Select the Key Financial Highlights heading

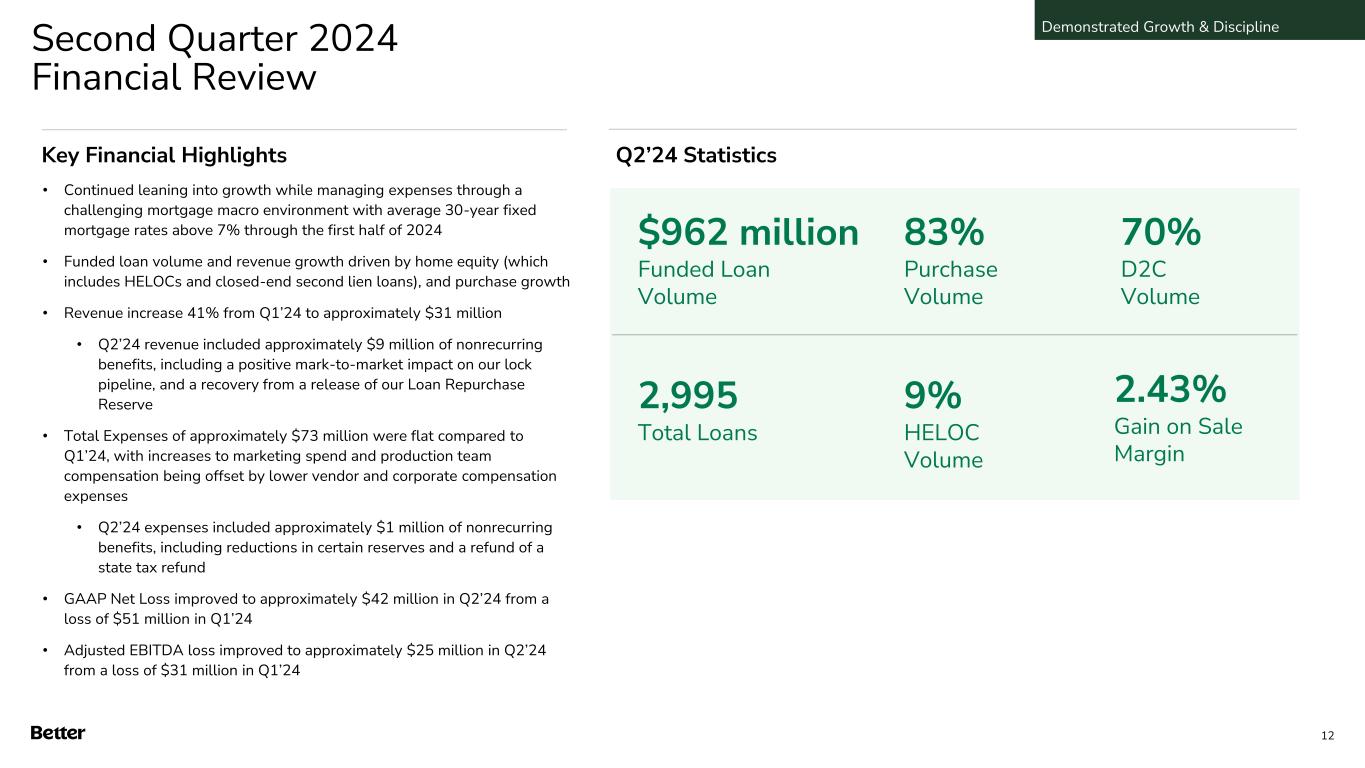click(x=164, y=156)
